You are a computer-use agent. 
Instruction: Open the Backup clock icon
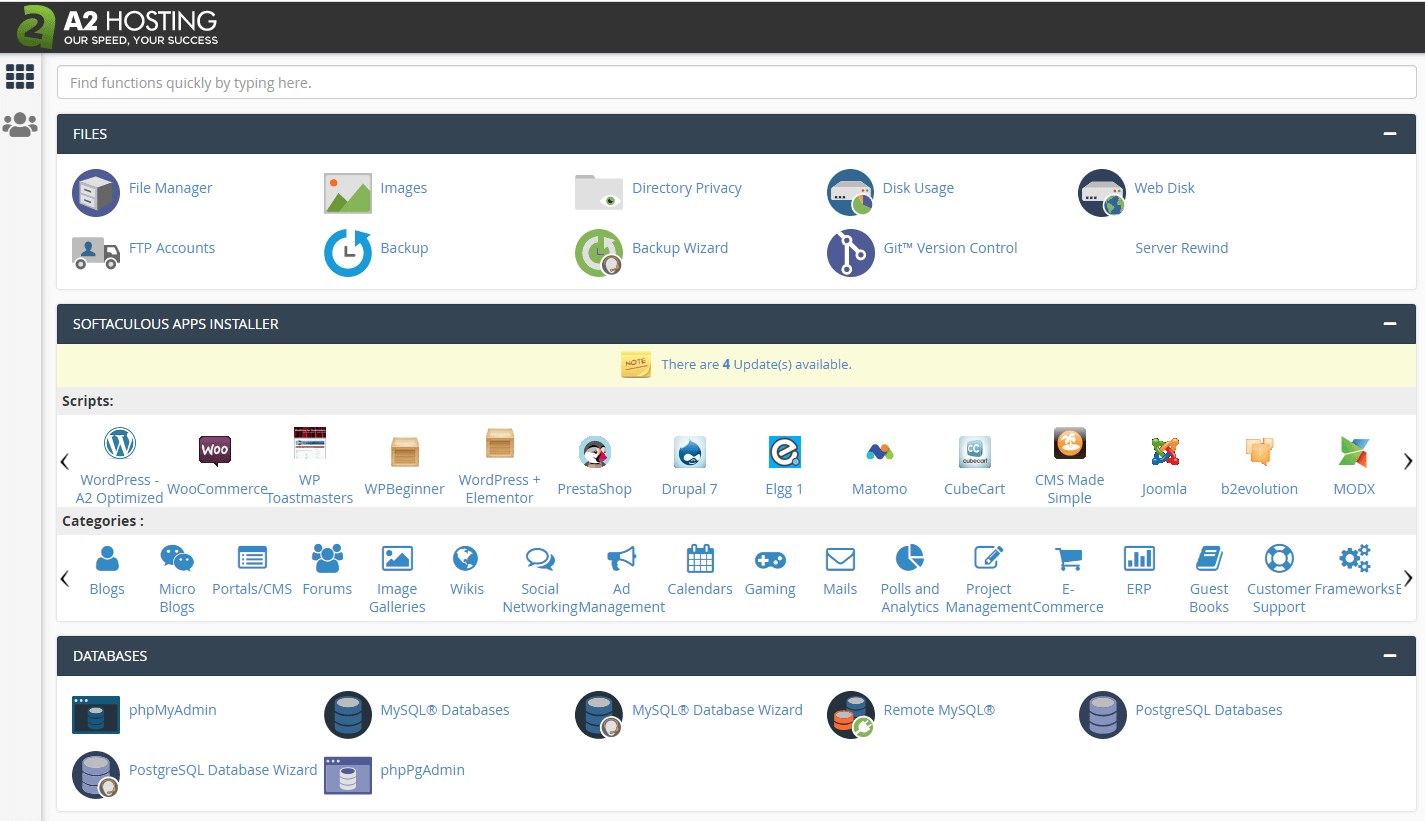coord(348,253)
